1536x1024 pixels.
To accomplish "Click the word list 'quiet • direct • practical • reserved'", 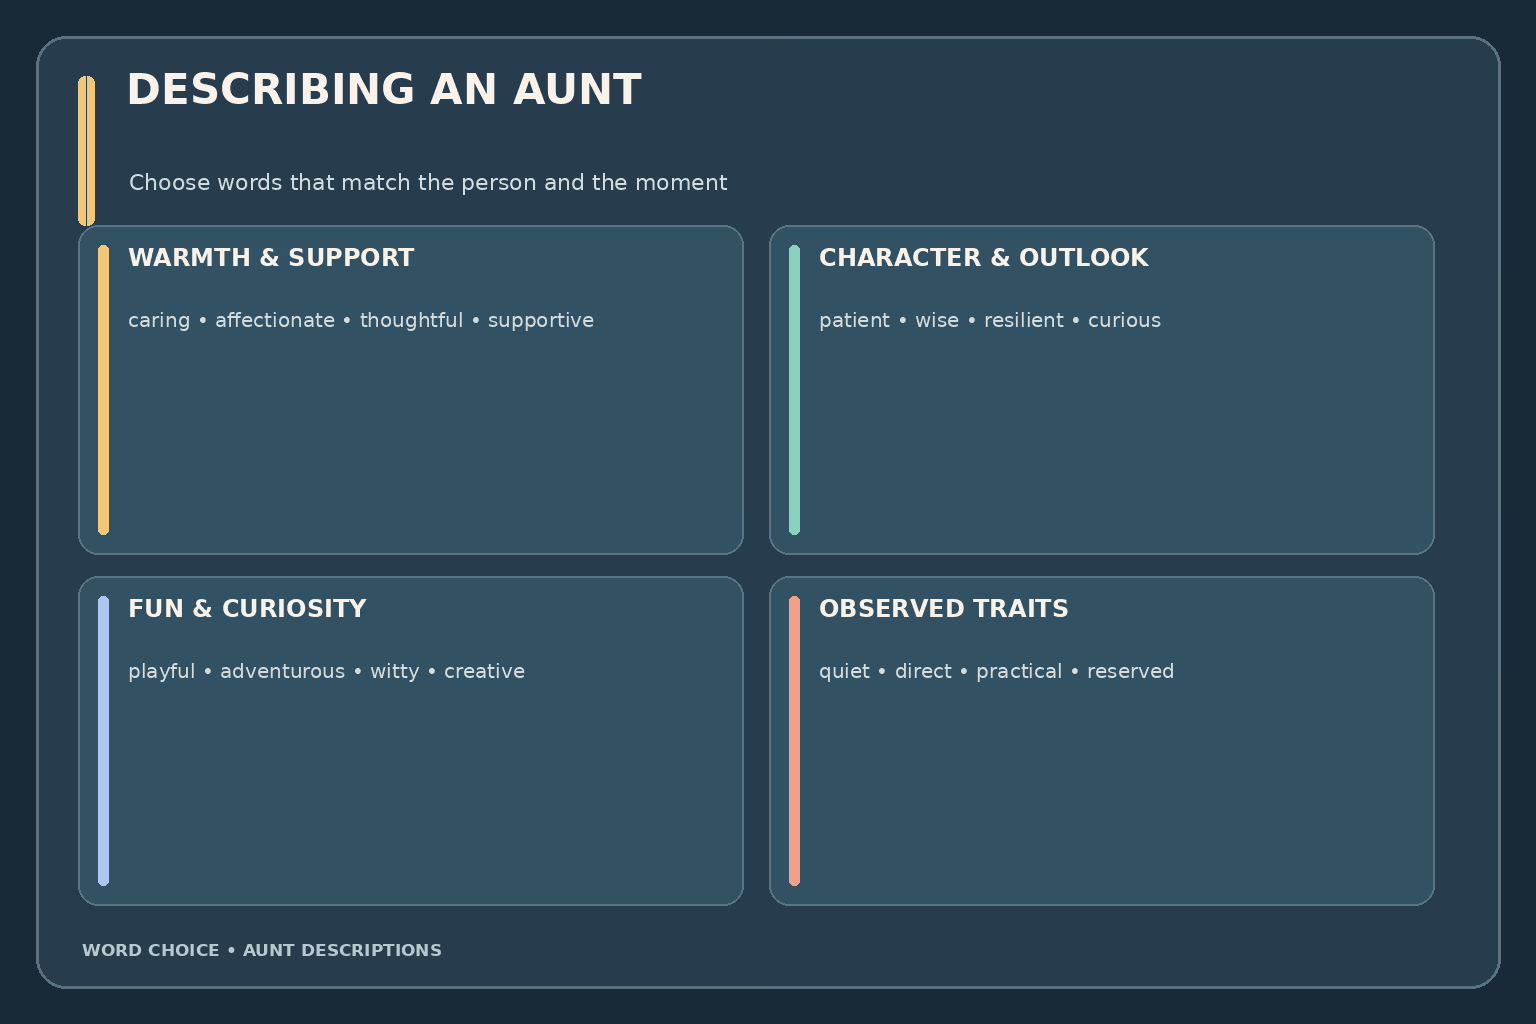I will (x=996, y=671).
